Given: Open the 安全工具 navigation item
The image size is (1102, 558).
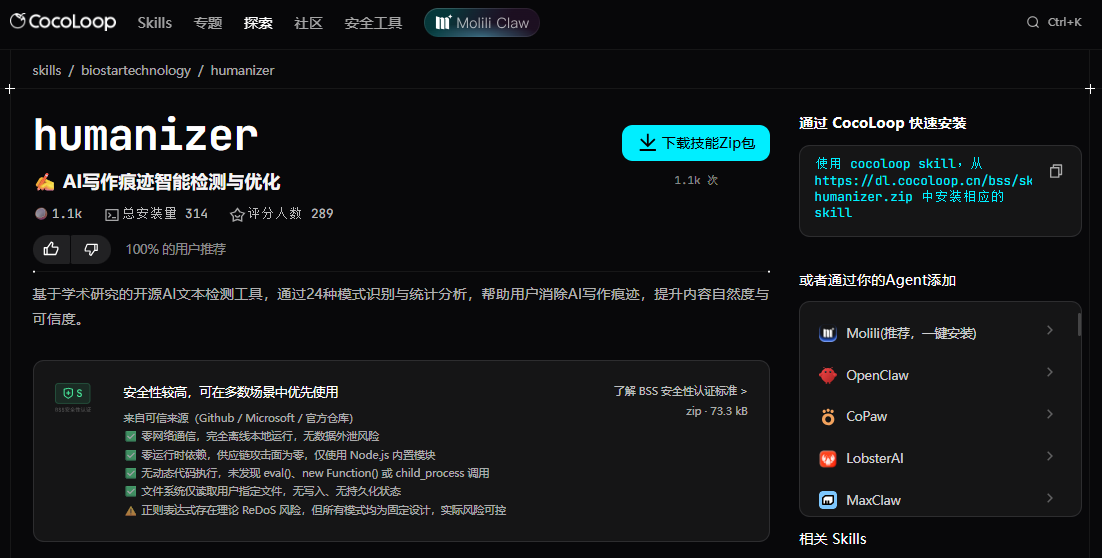Looking at the screenshot, I should click(373, 22).
